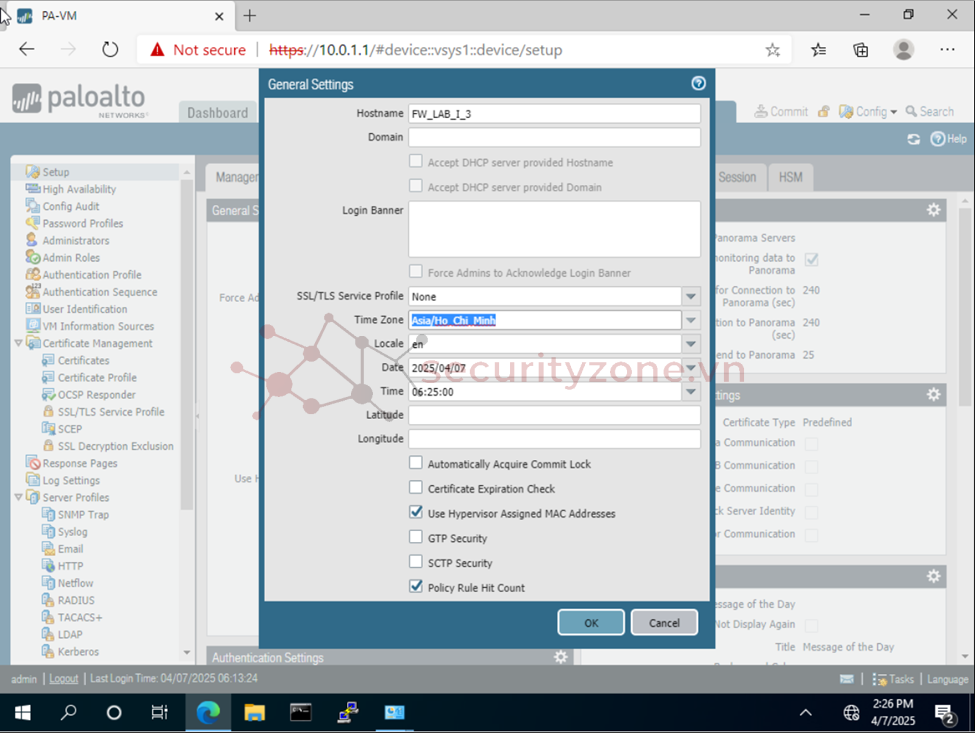Image resolution: width=975 pixels, height=733 pixels.
Task: Enable the SCTP Security checkbox
Action: pos(415,562)
